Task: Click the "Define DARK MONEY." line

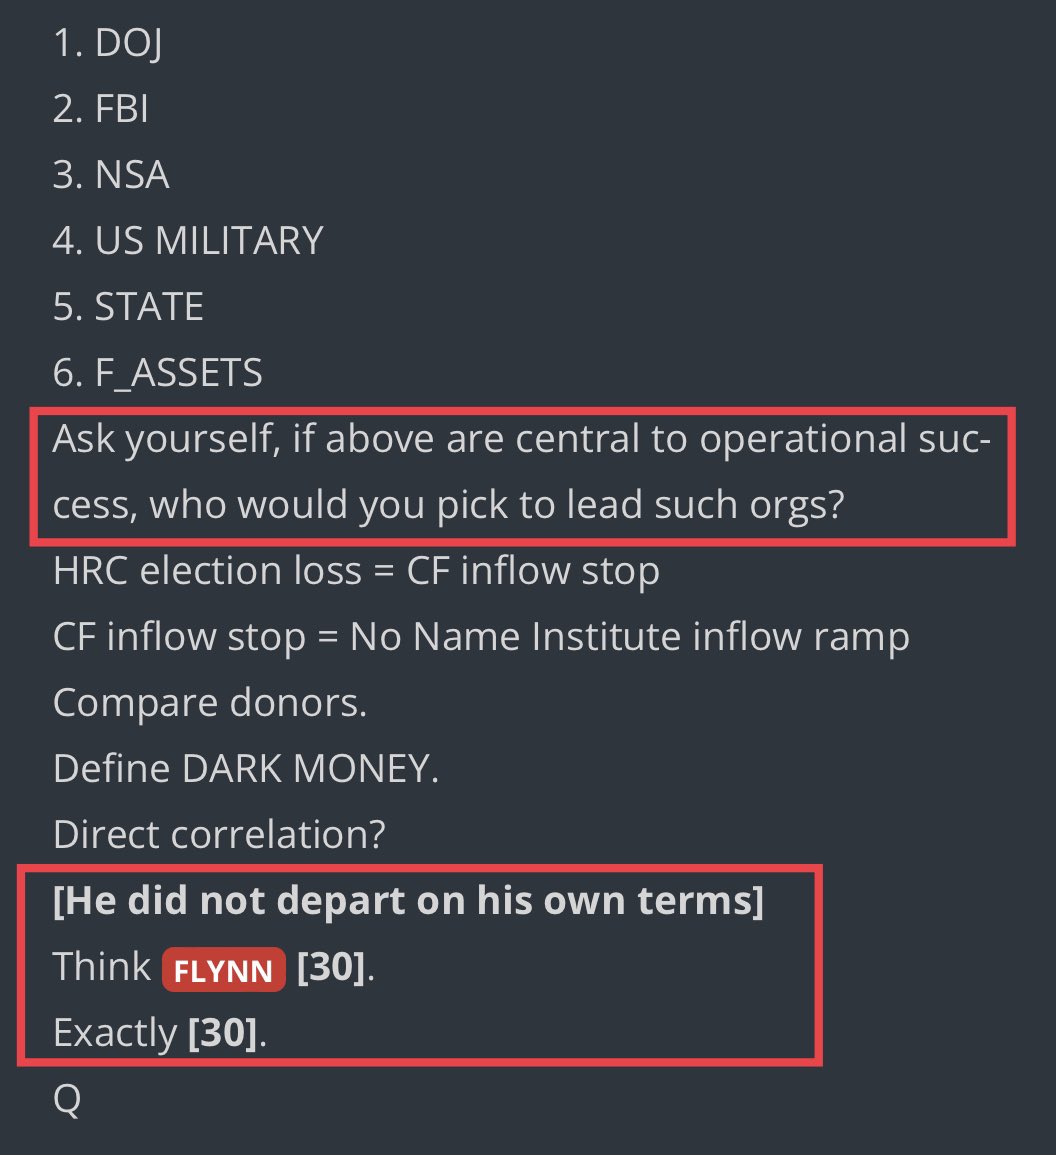Action: click(246, 769)
